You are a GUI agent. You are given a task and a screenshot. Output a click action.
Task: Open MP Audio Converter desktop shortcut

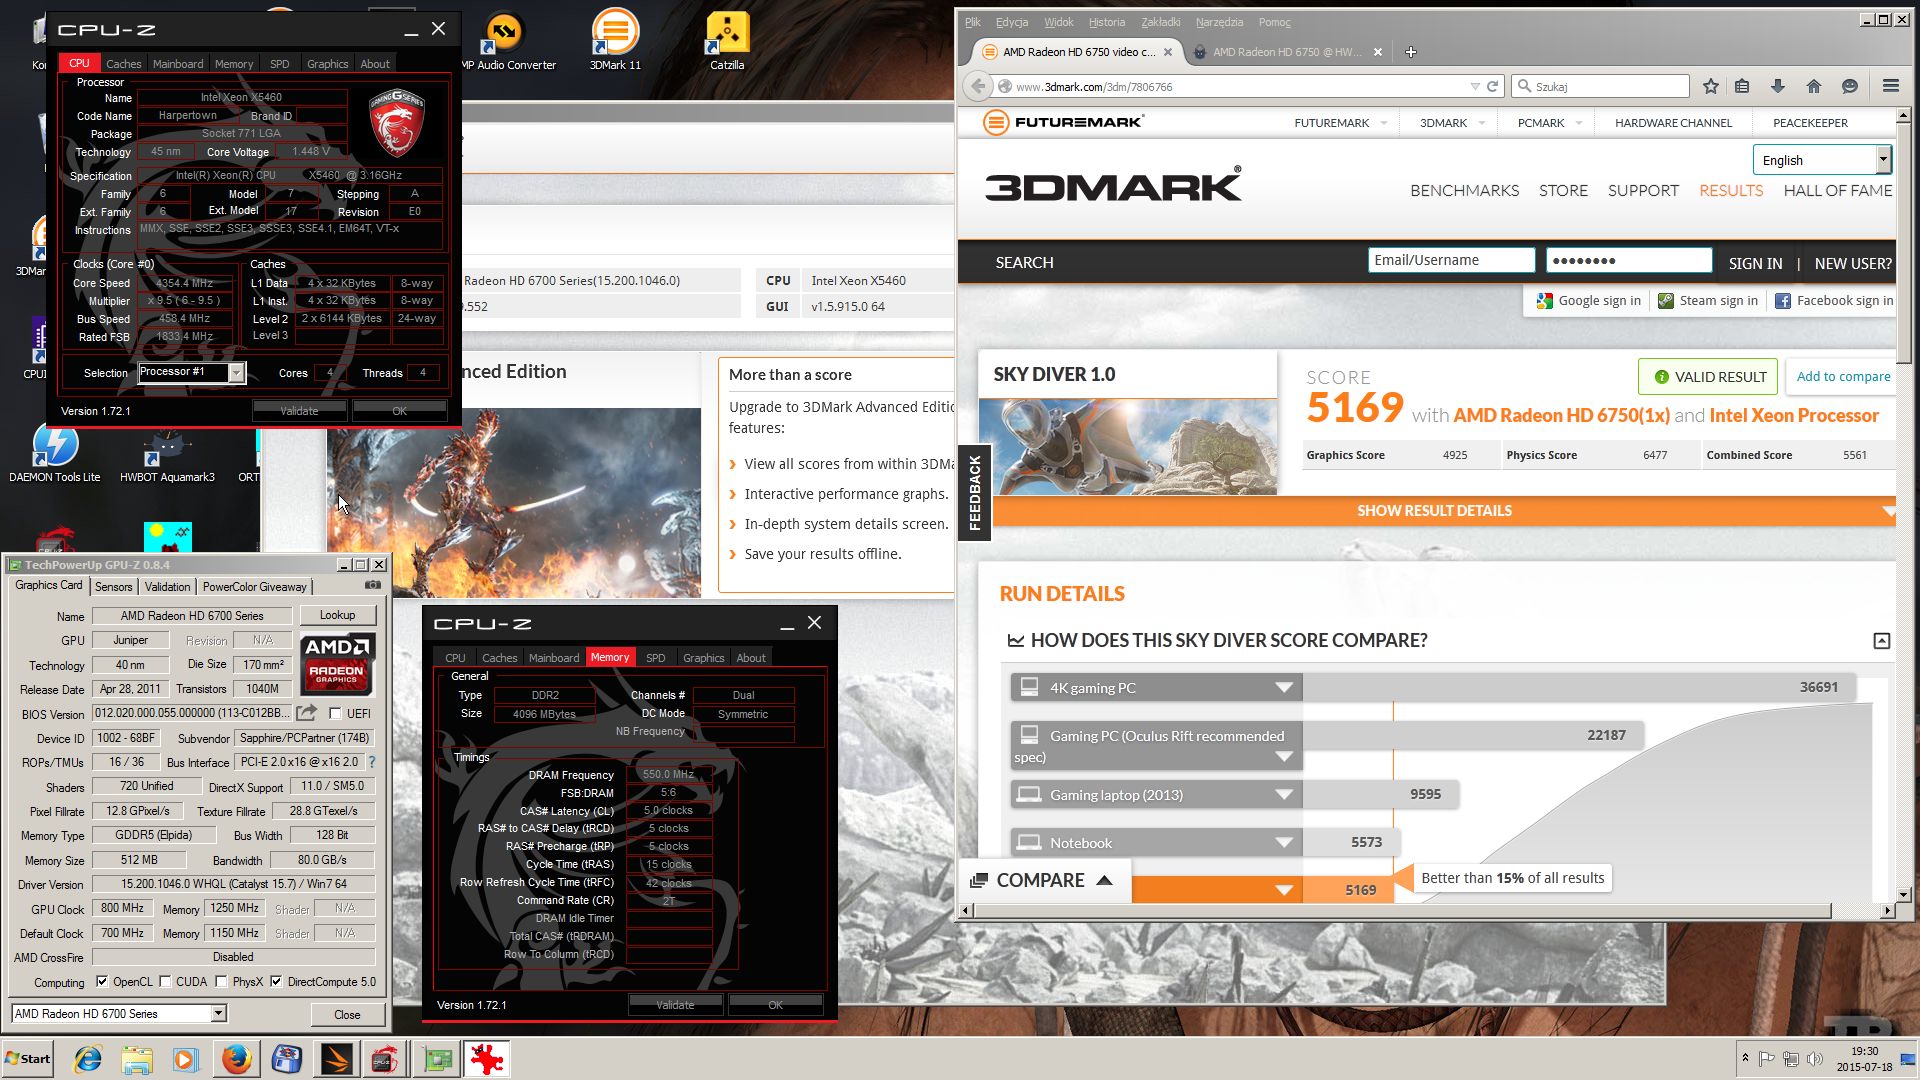tap(505, 42)
